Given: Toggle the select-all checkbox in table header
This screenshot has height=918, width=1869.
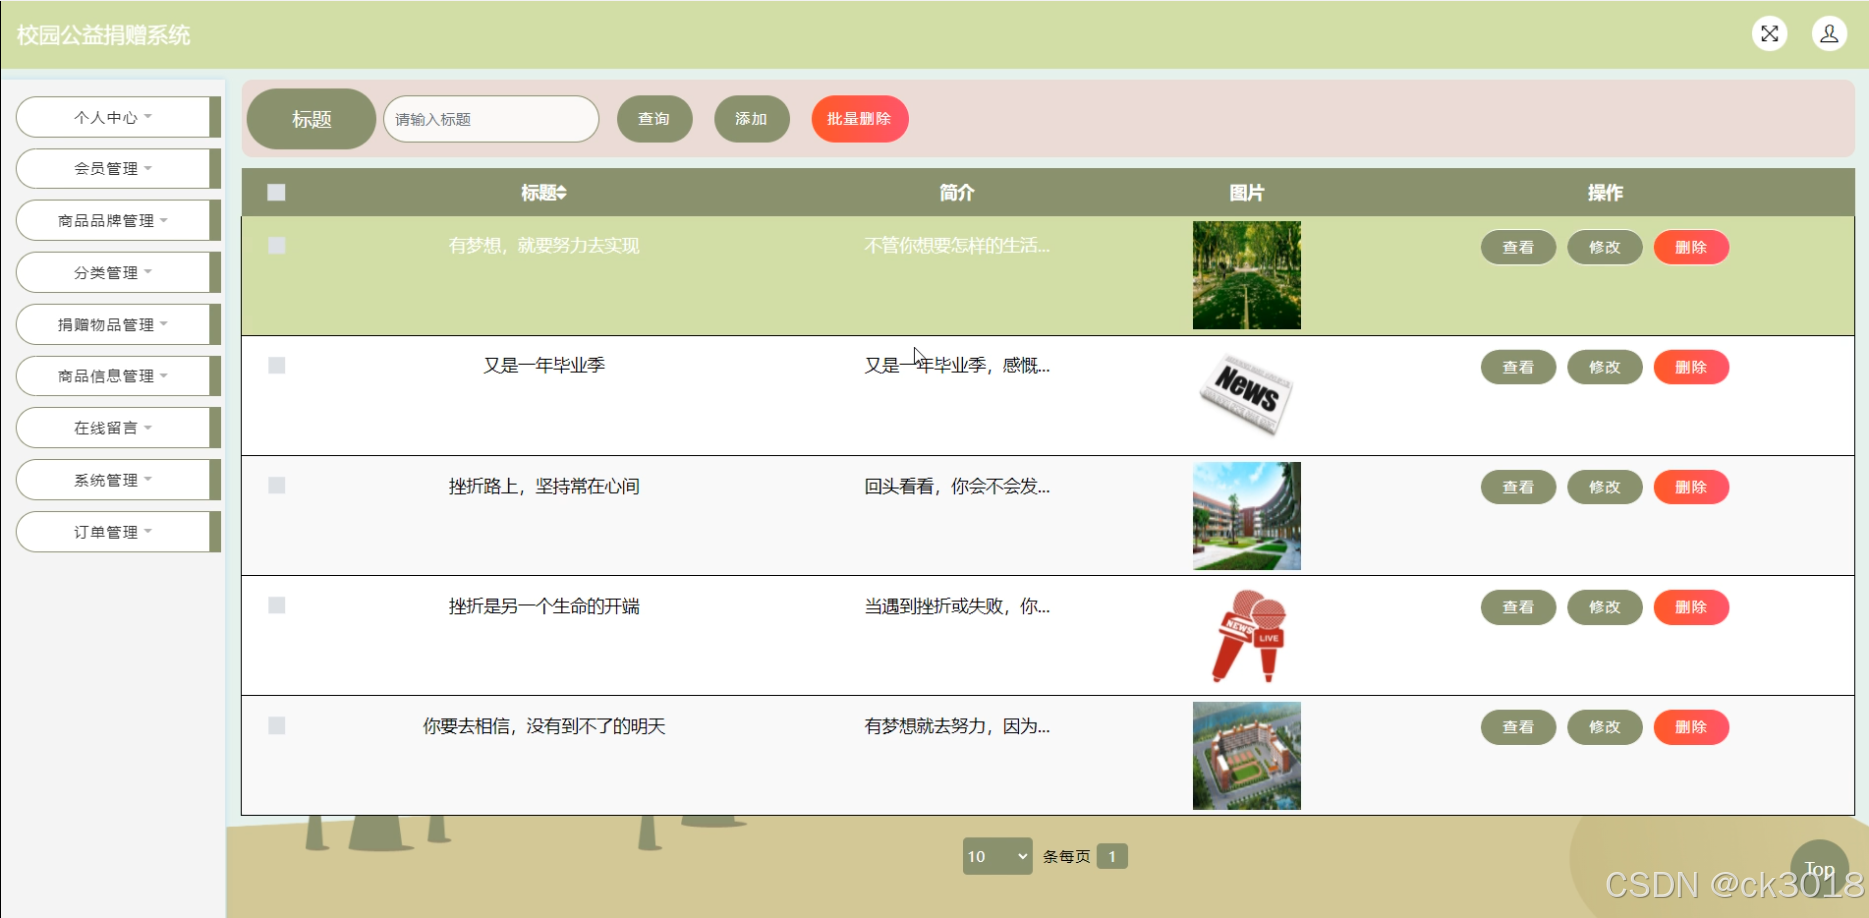Looking at the screenshot, I should coord(277,192).
